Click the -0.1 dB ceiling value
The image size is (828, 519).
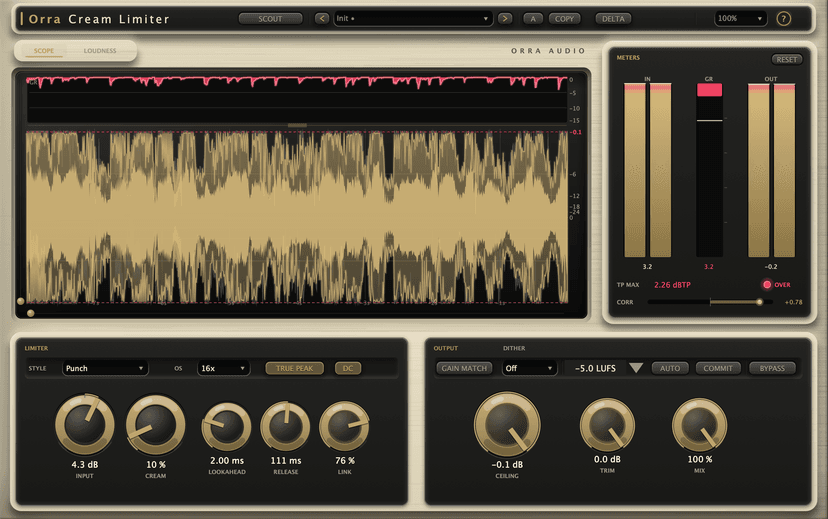click(x=507, y=465)
